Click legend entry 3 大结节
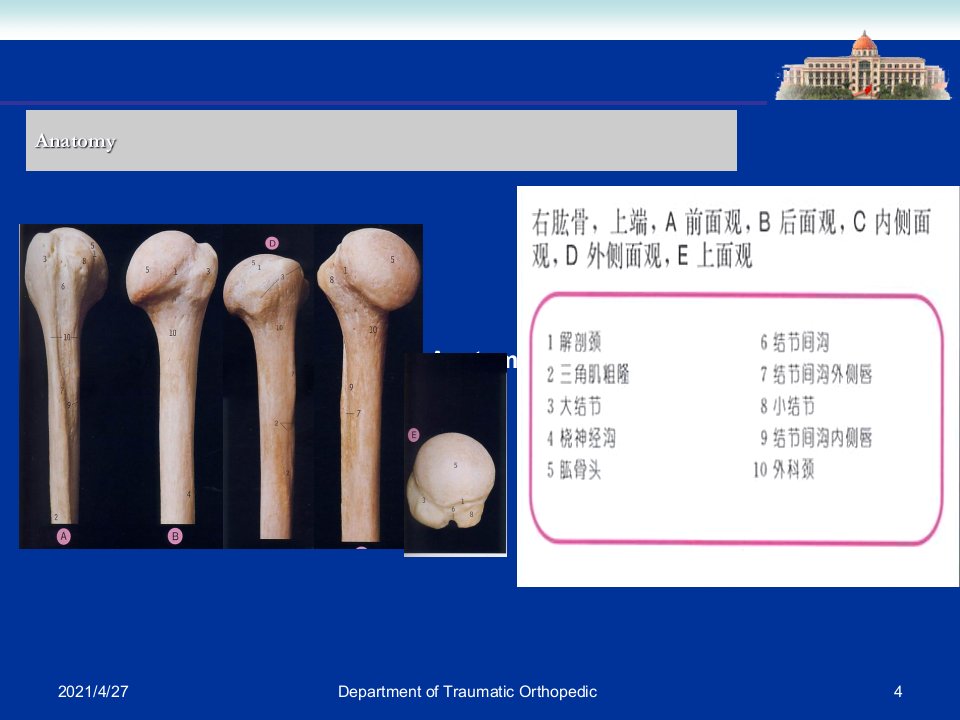Screen dimensions: 960x720 (574, 405)
